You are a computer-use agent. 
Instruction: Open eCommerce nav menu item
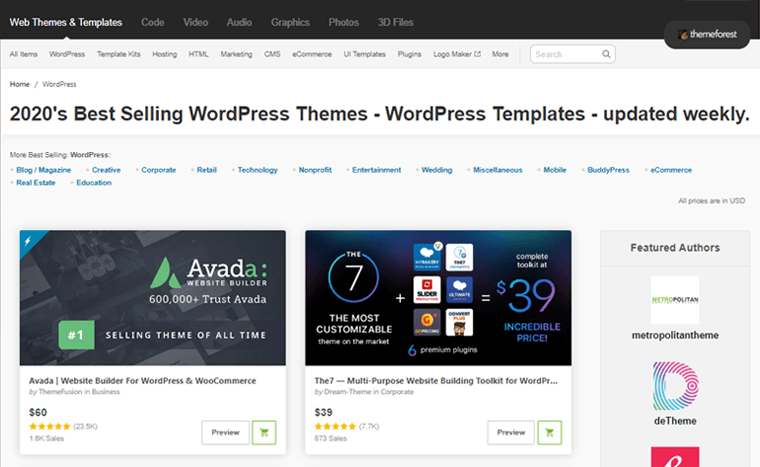[312, 54]
